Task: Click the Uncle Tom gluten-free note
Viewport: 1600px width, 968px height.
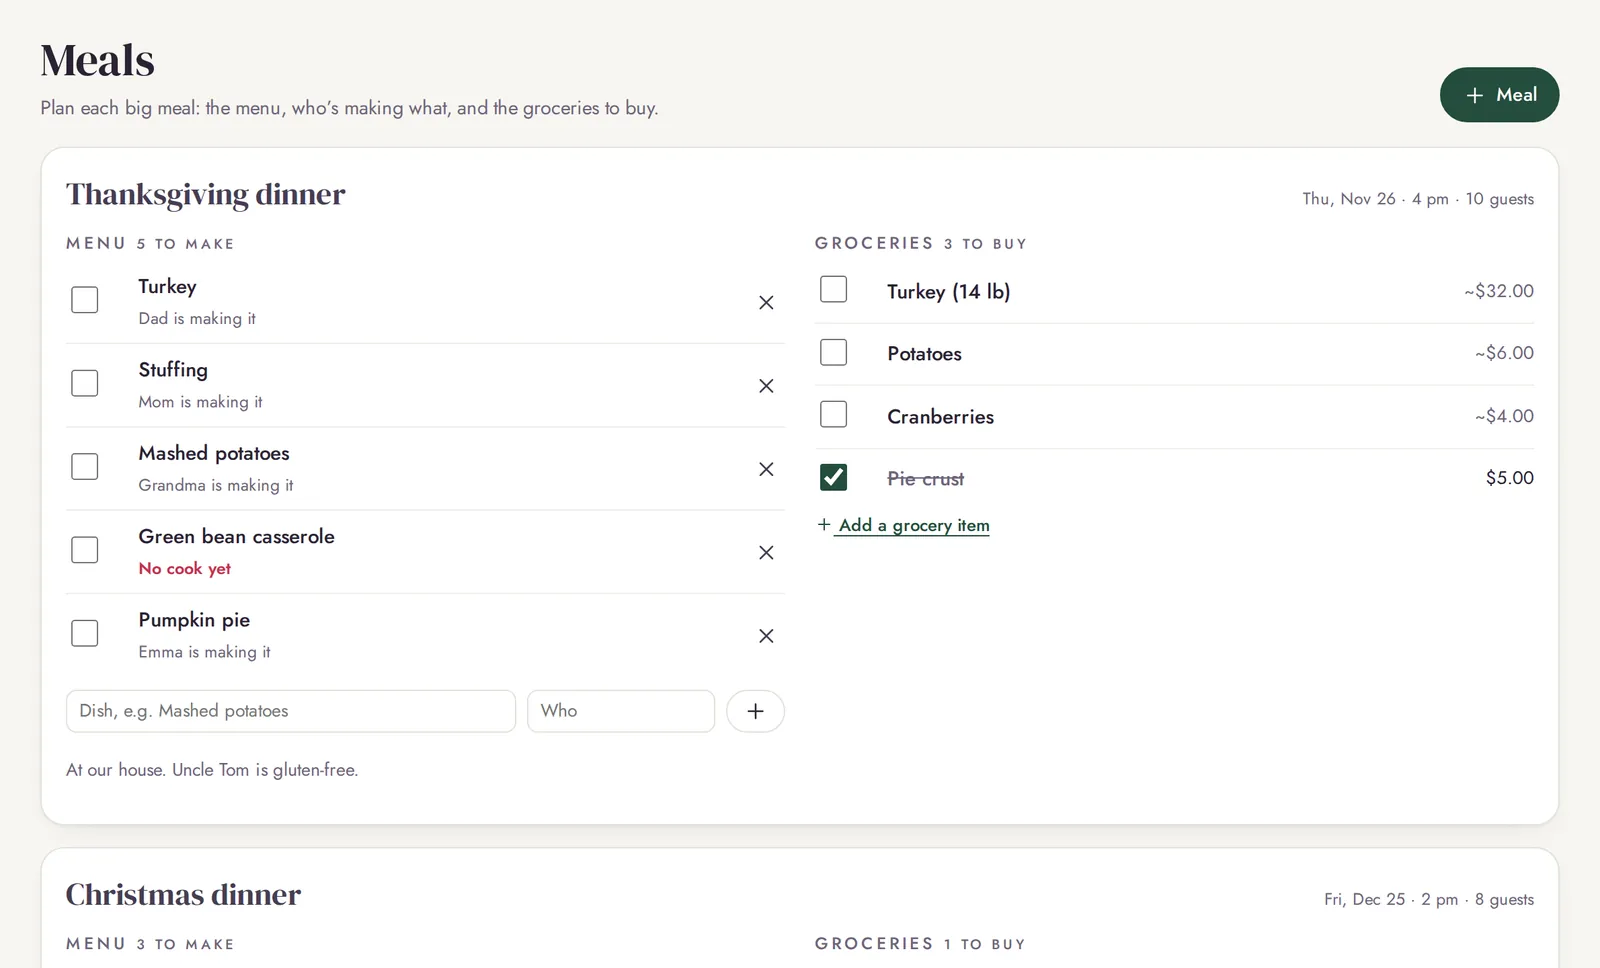Action: 212,770
